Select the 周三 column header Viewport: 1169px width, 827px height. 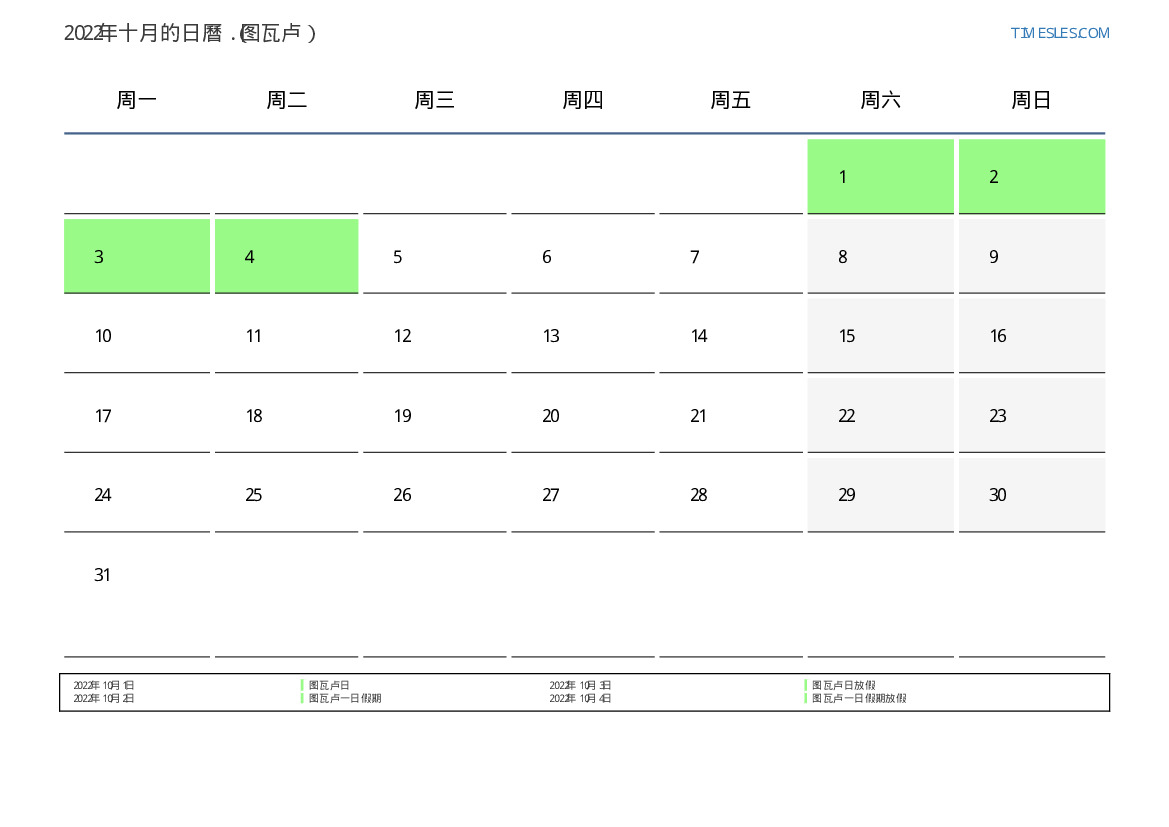pyautogui.click(x=435, y=100)
